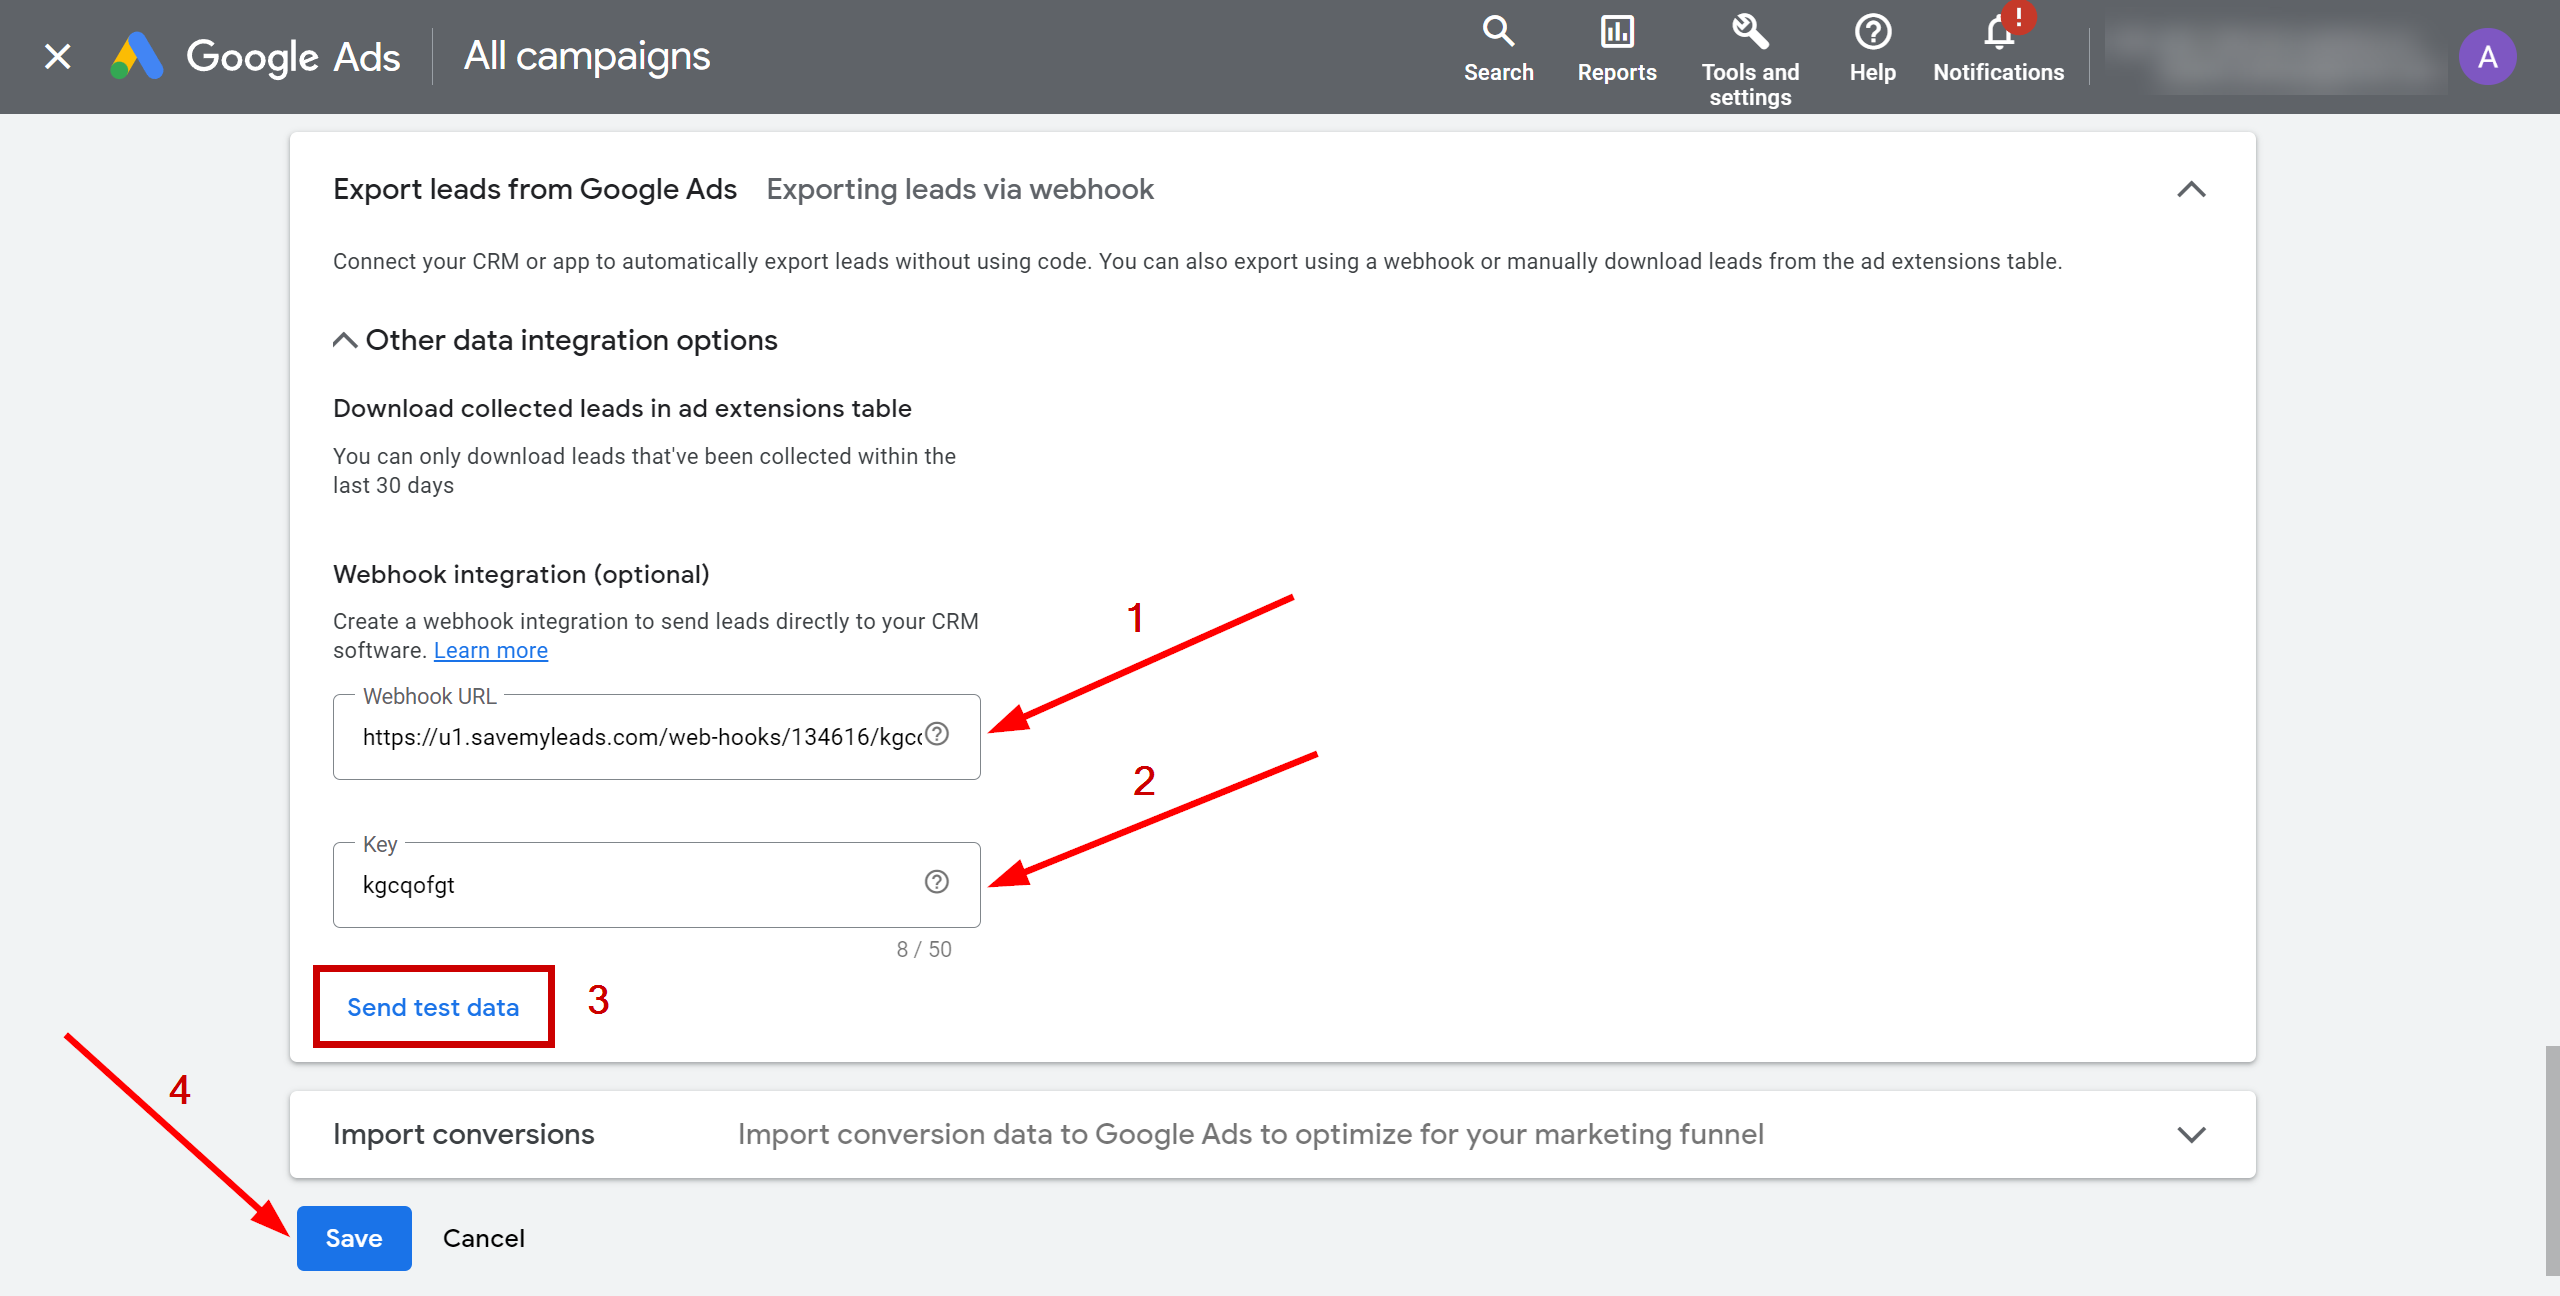Click the question mark icon next to Key field

937,881
